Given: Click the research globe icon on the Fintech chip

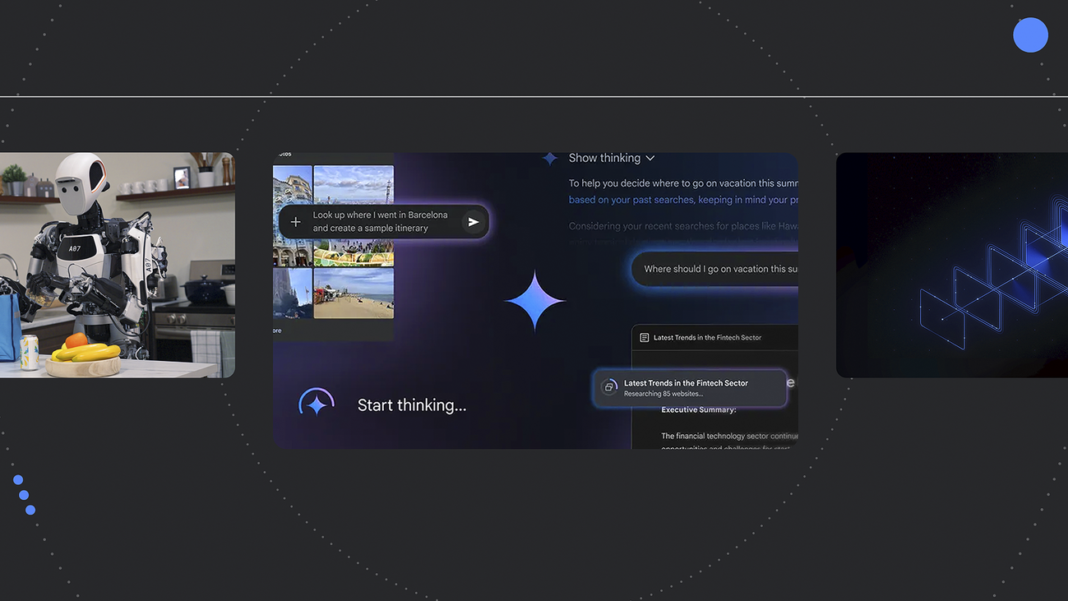Looking at the screenshot, I should coord(609,386).
